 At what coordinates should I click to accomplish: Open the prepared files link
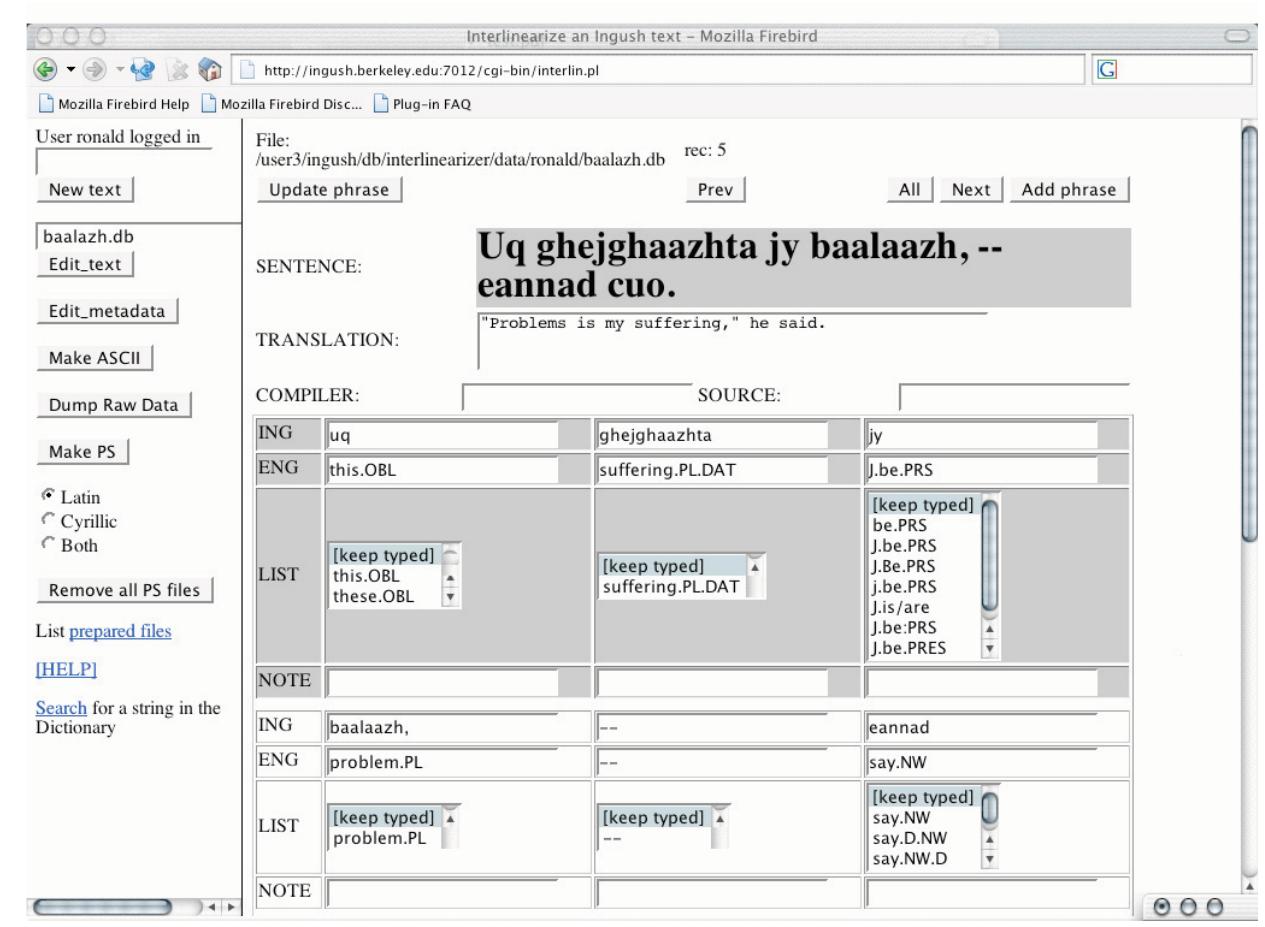coord(119,632)
